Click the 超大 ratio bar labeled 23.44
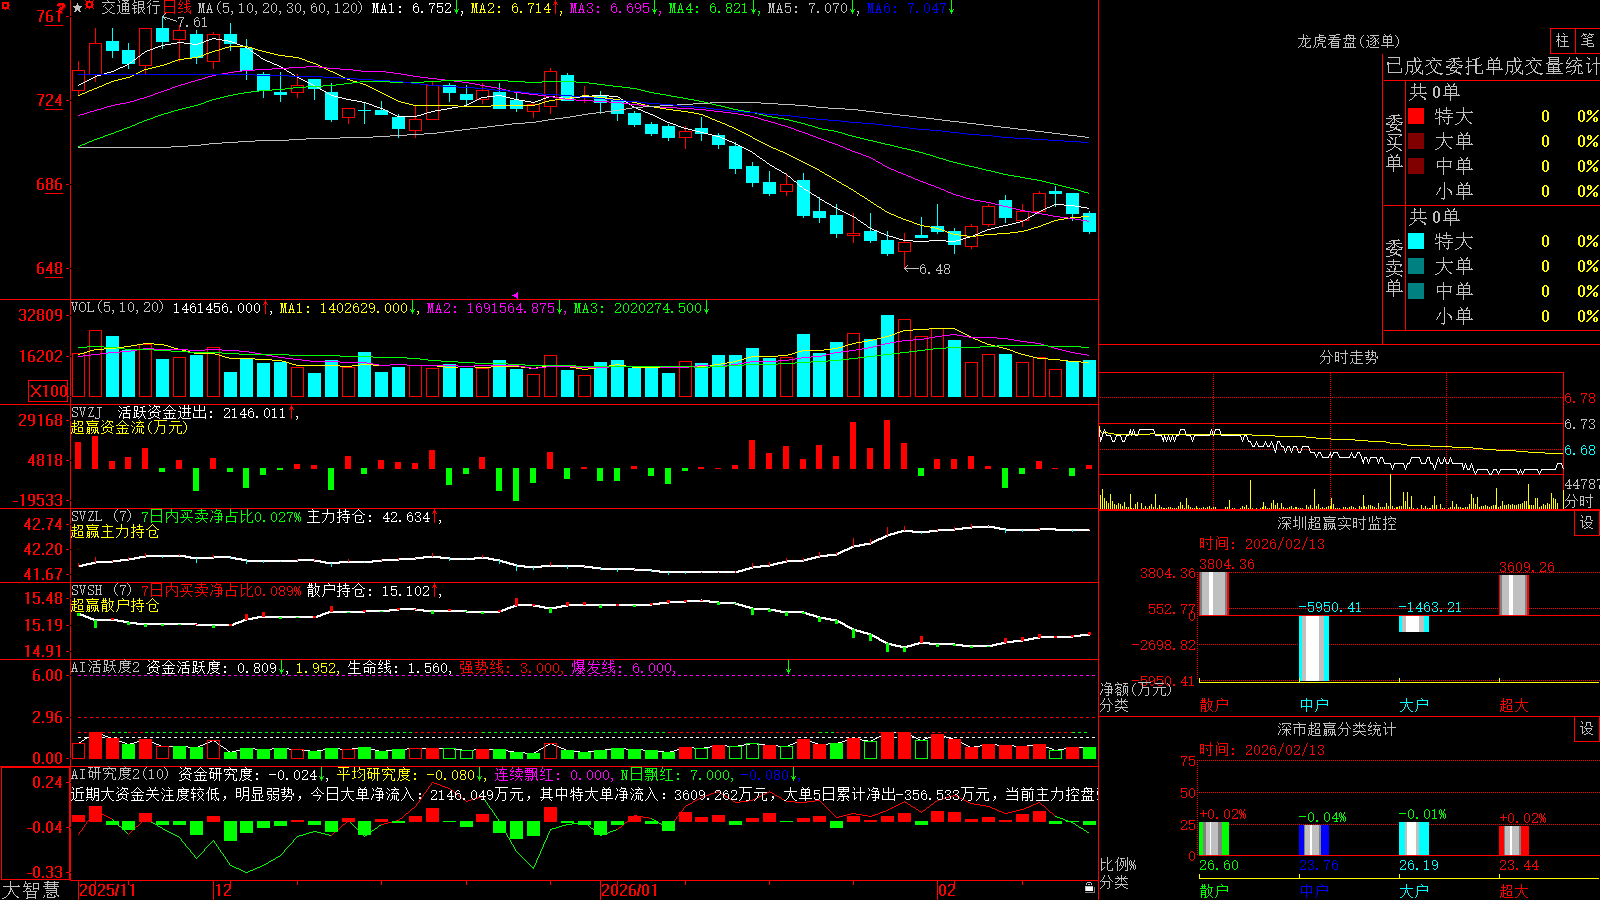The image size is (1600, 900). point(1514,841)
